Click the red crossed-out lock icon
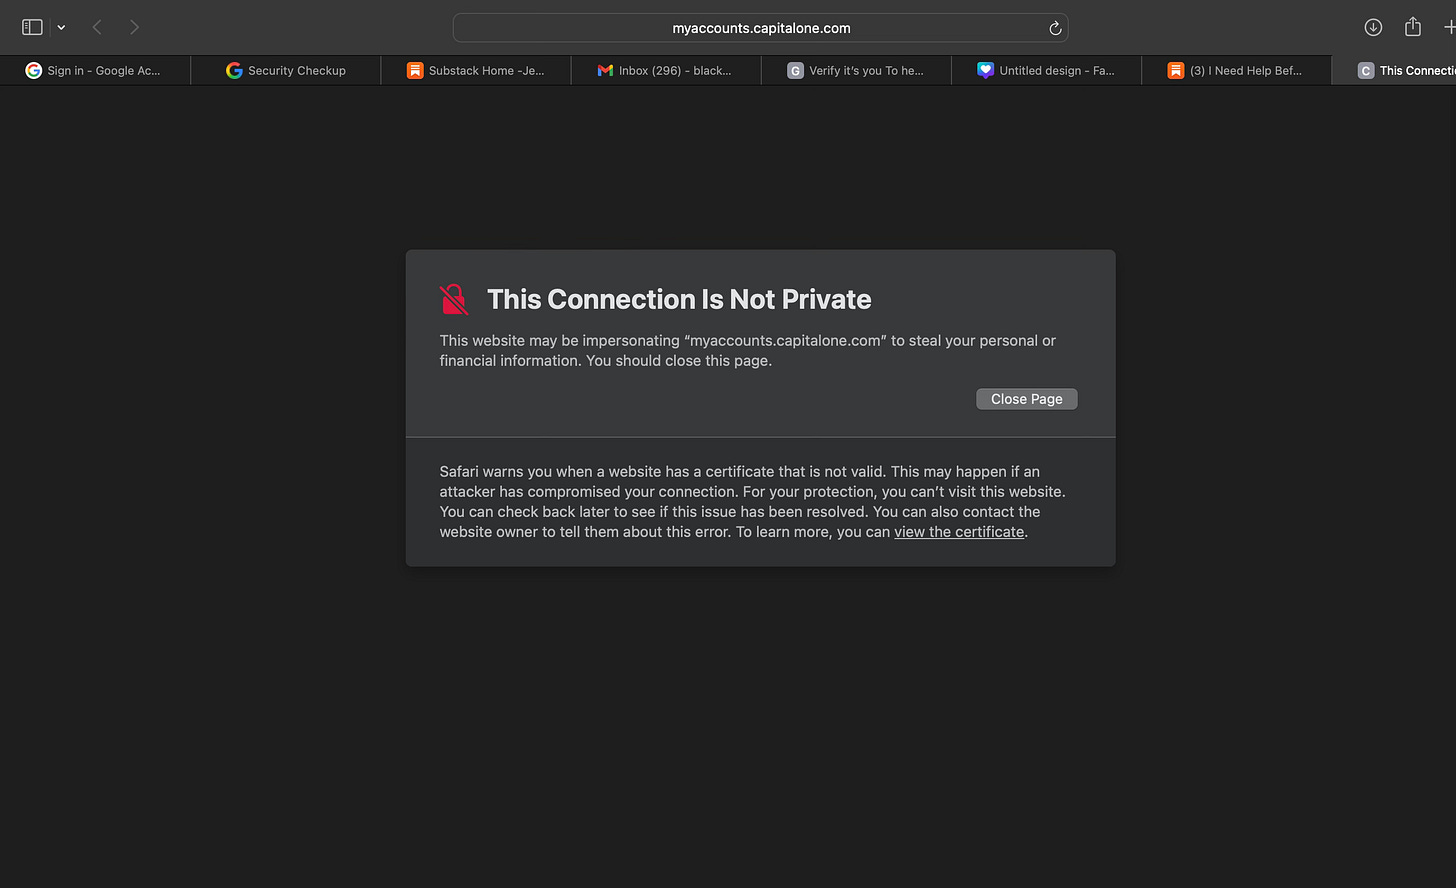Screen dimensions: 1456x888 [x=454, y=299]
